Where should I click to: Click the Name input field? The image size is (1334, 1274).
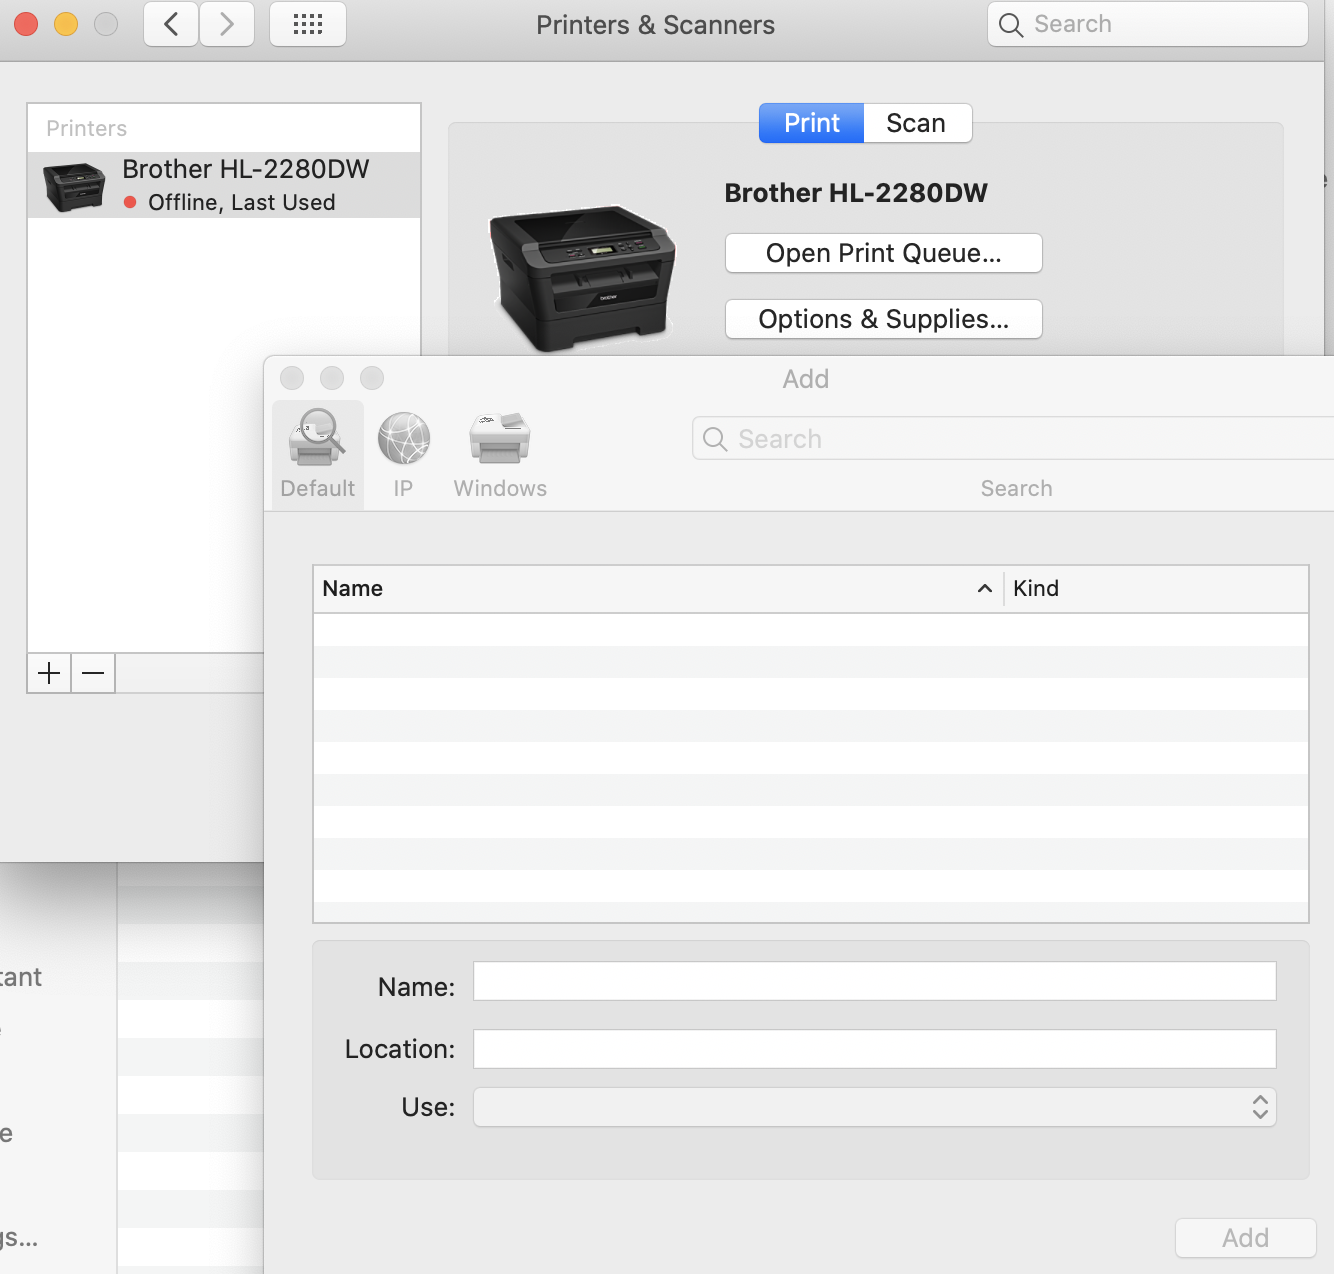(874, 981)
